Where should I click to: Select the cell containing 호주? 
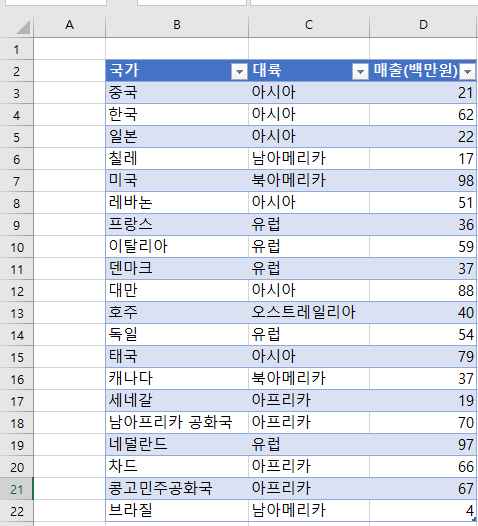(177, 313)
